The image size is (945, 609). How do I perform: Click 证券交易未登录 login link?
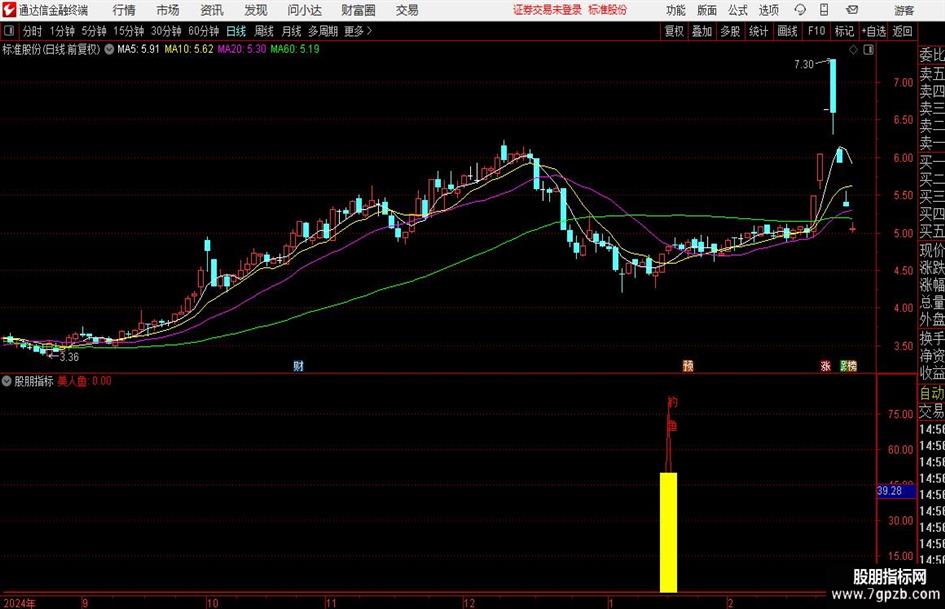tap(547, 10)
